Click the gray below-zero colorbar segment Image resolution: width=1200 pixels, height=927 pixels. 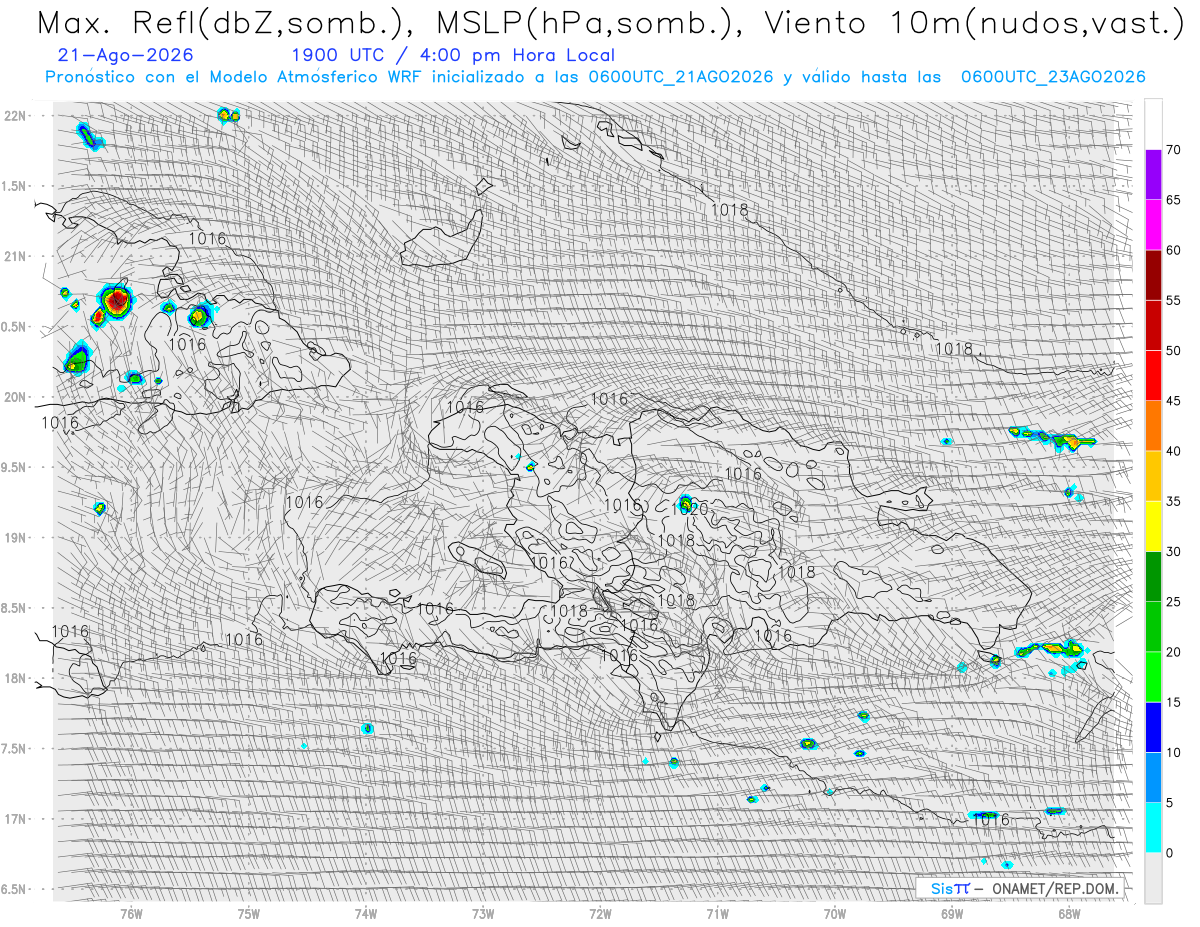(1154, 878)
